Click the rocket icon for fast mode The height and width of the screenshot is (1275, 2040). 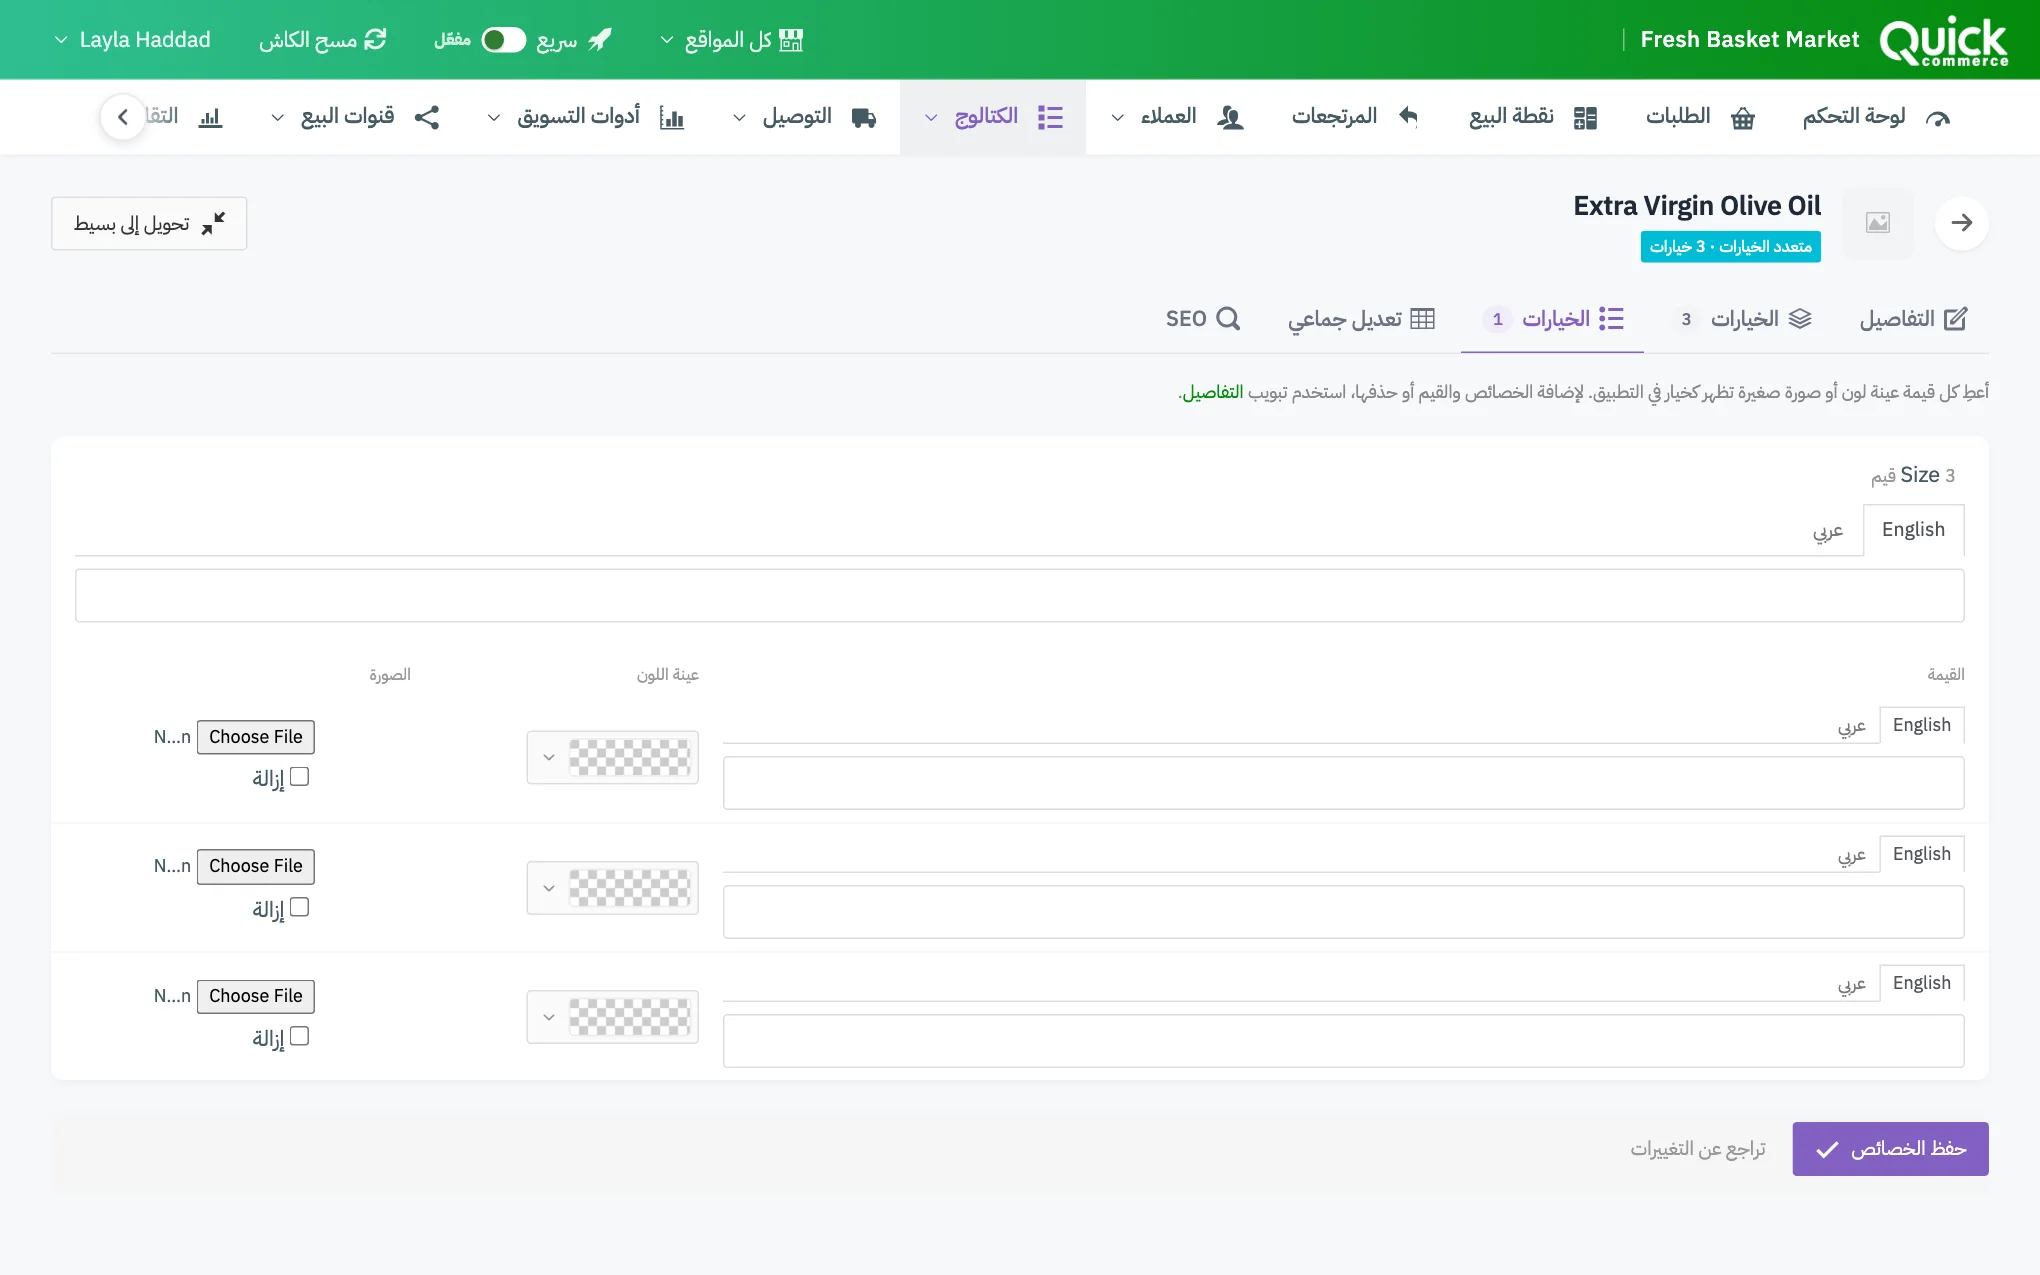coord(600,40)
